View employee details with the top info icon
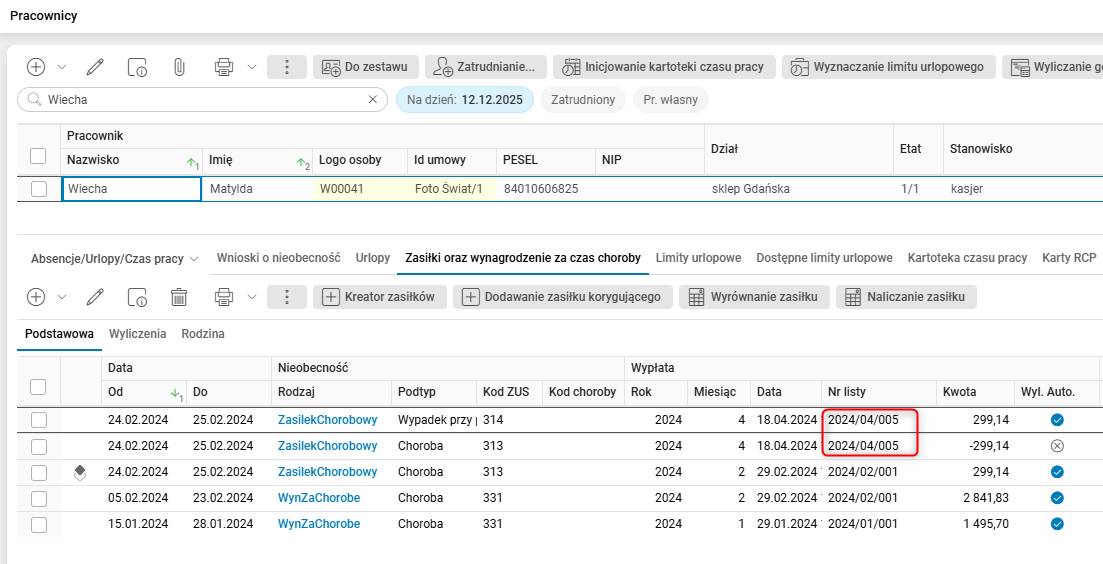This screenshot has width=1103, height=564. click(x=137, y=67)
